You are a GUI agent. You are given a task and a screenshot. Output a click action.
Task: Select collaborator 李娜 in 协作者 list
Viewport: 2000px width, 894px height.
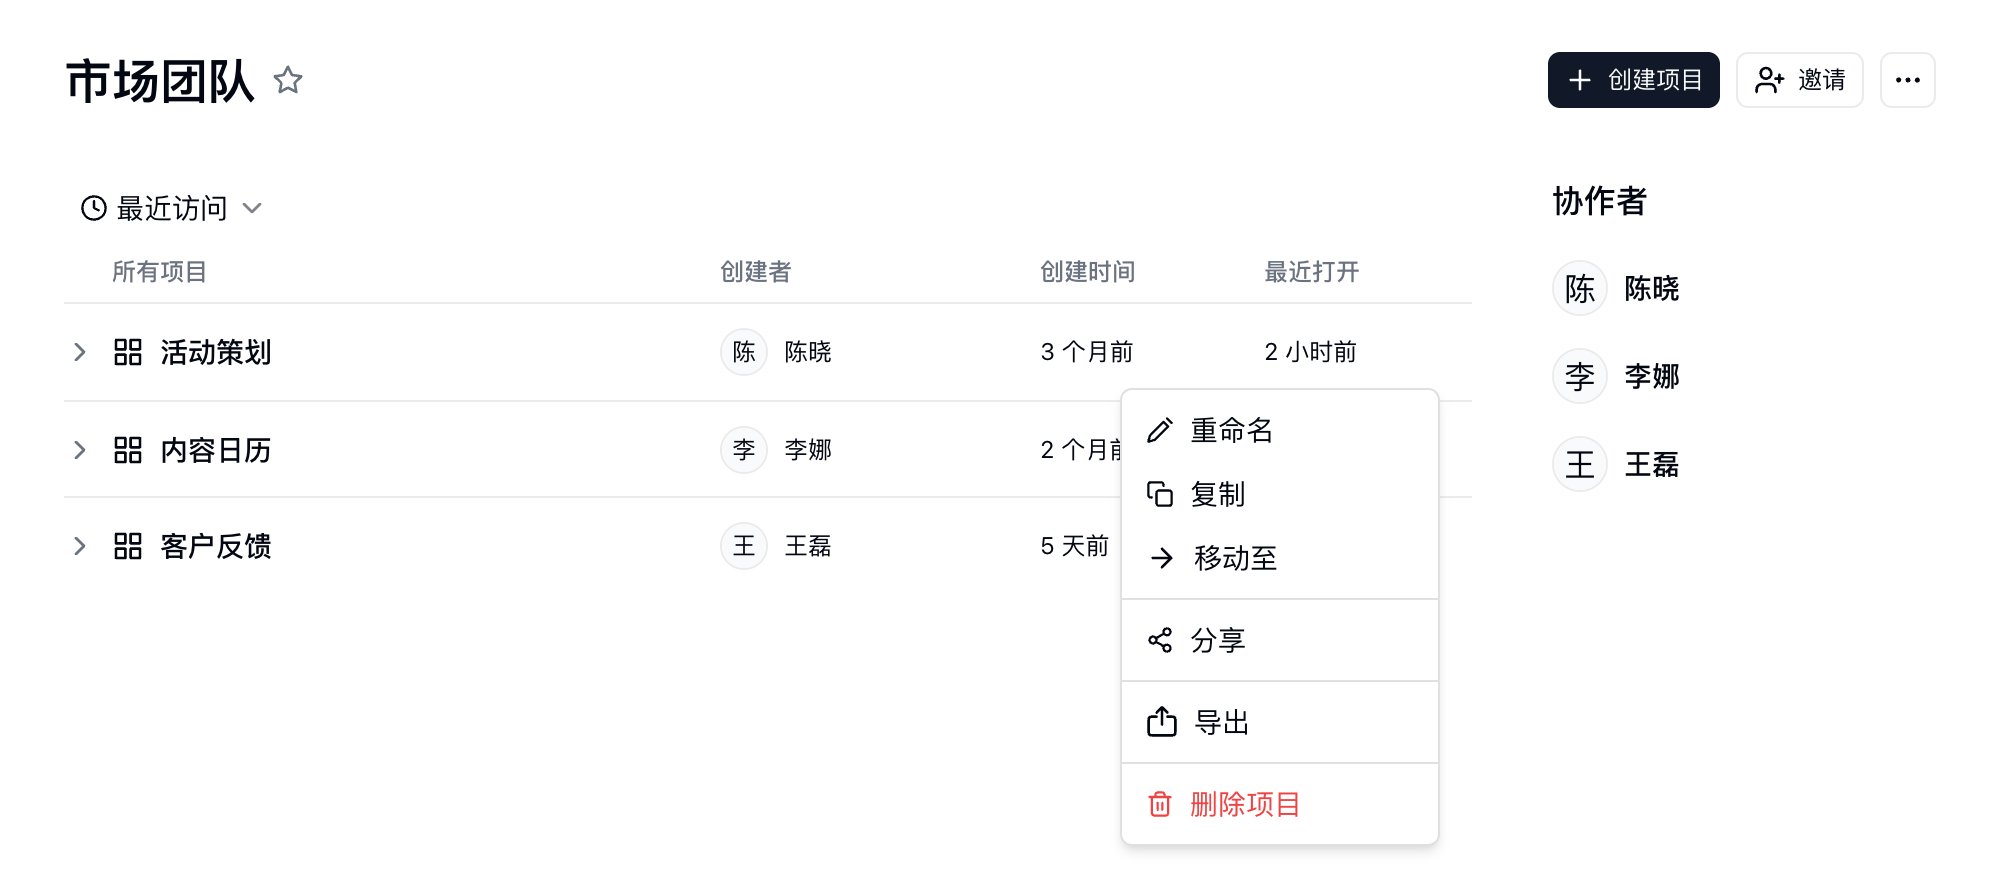point(1616,376)
